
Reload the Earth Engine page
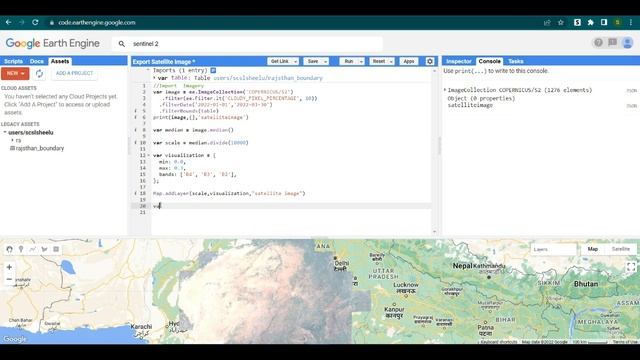tap(35, 22)
